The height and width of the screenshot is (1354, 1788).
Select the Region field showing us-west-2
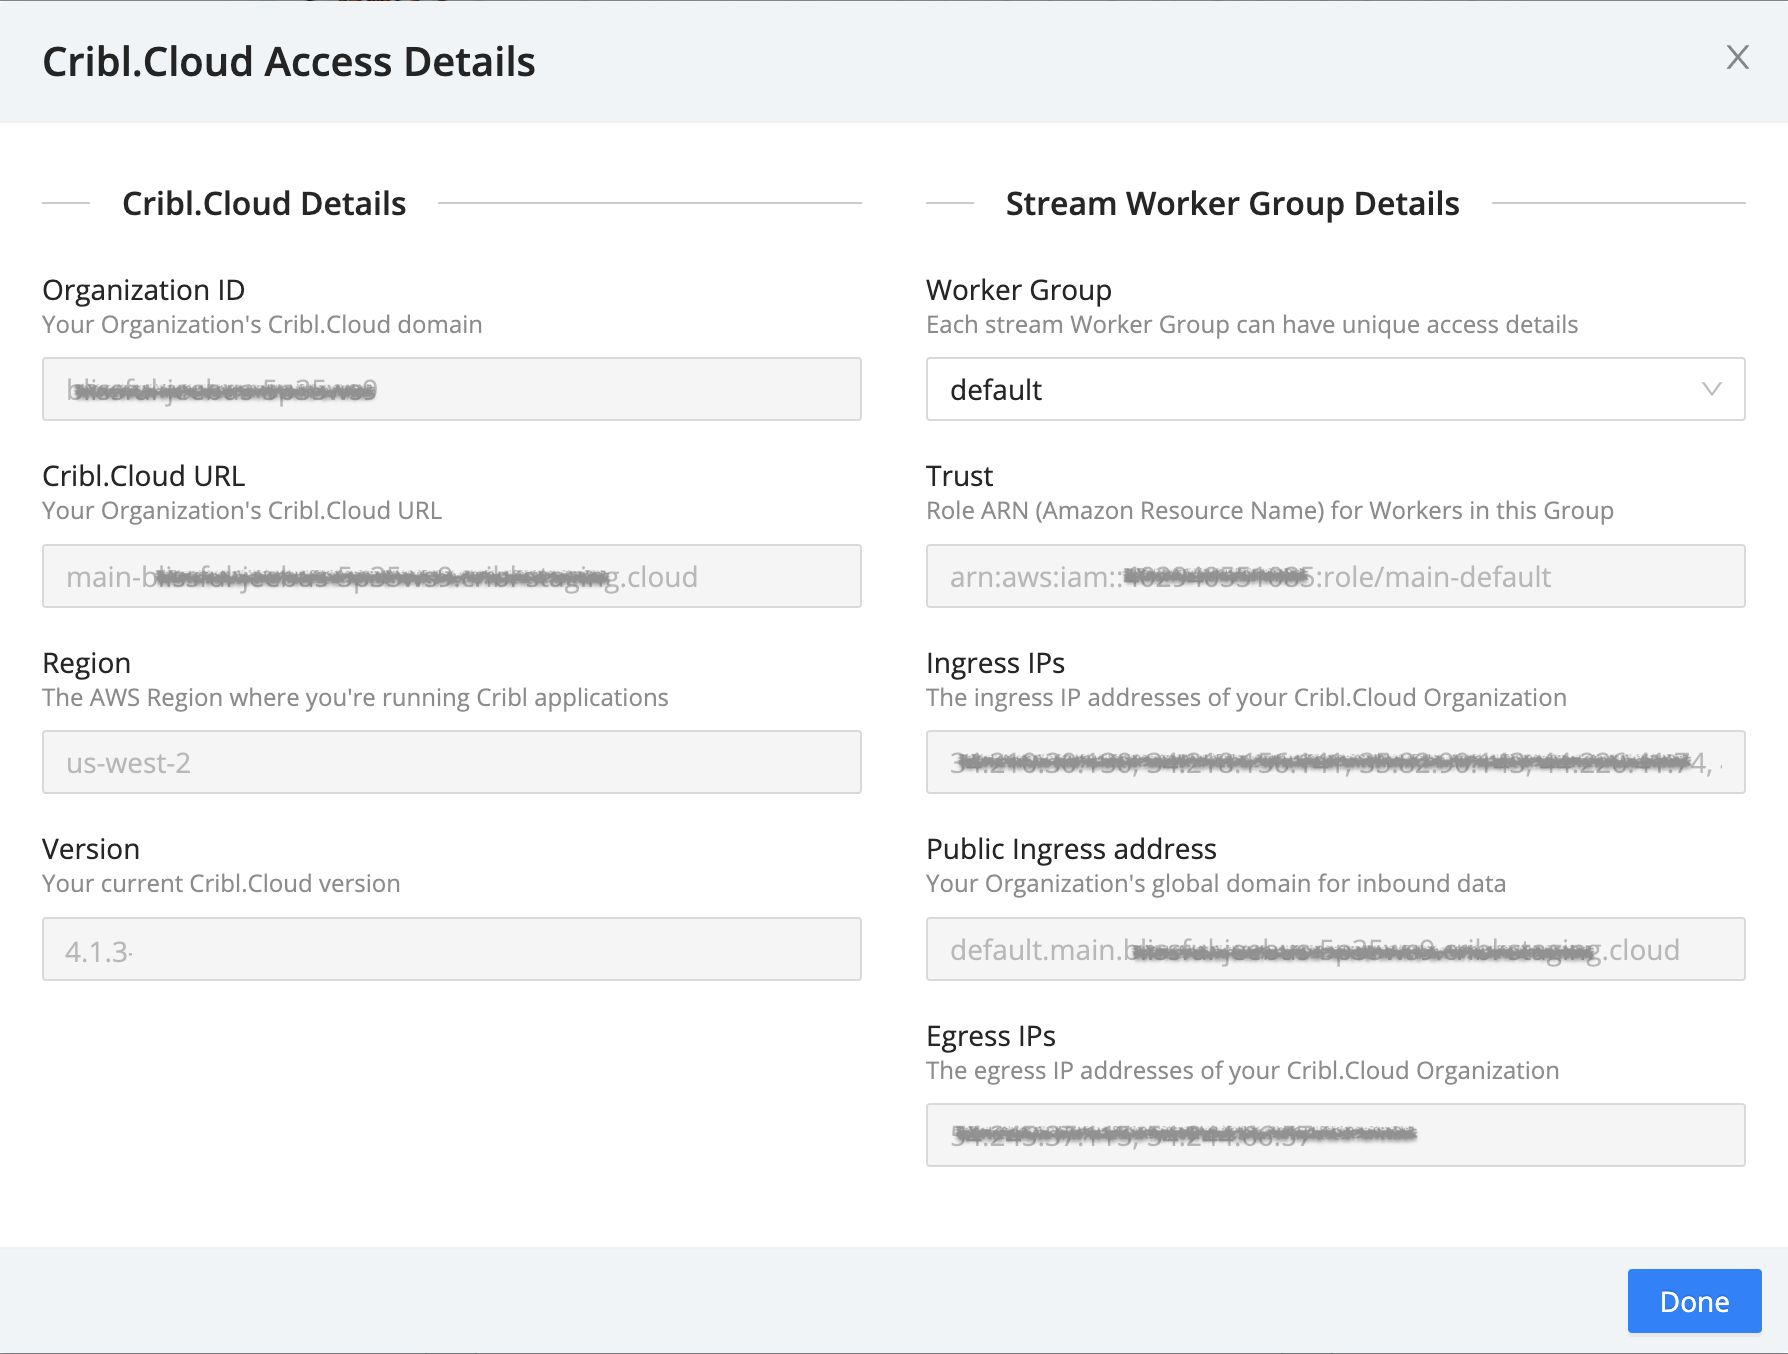pyautogui.click(x=451, y=762)
